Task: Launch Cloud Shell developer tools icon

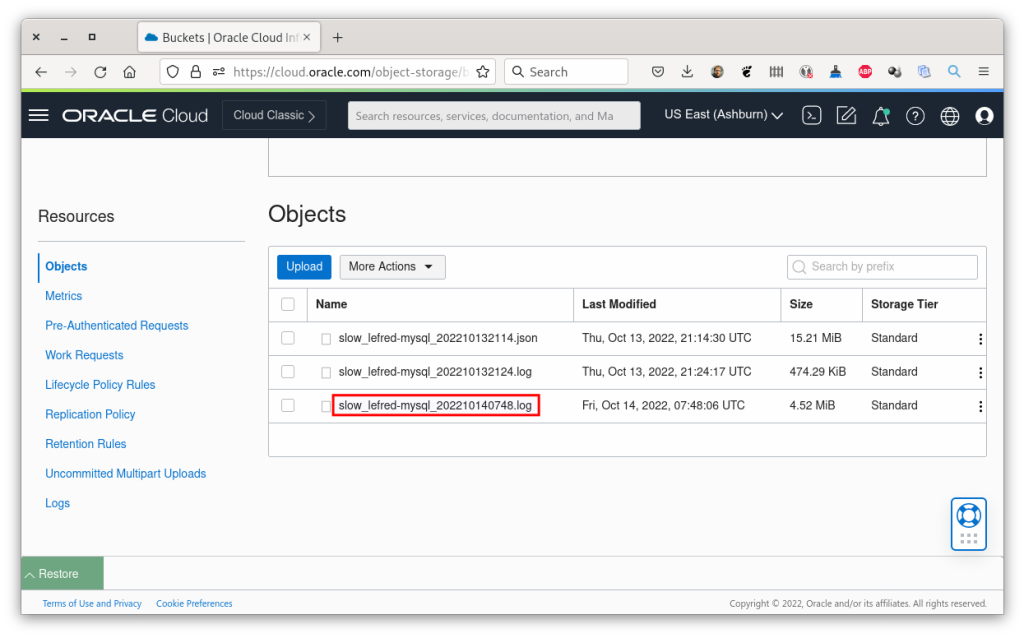Action: pyautogui.click(x=811, y=116)
